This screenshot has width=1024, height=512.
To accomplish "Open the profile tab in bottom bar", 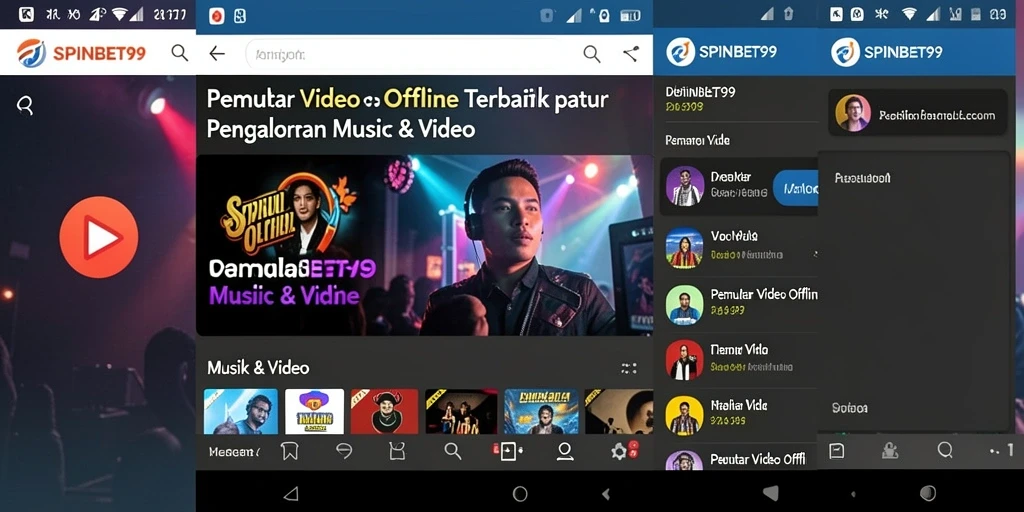I will 564,451.
